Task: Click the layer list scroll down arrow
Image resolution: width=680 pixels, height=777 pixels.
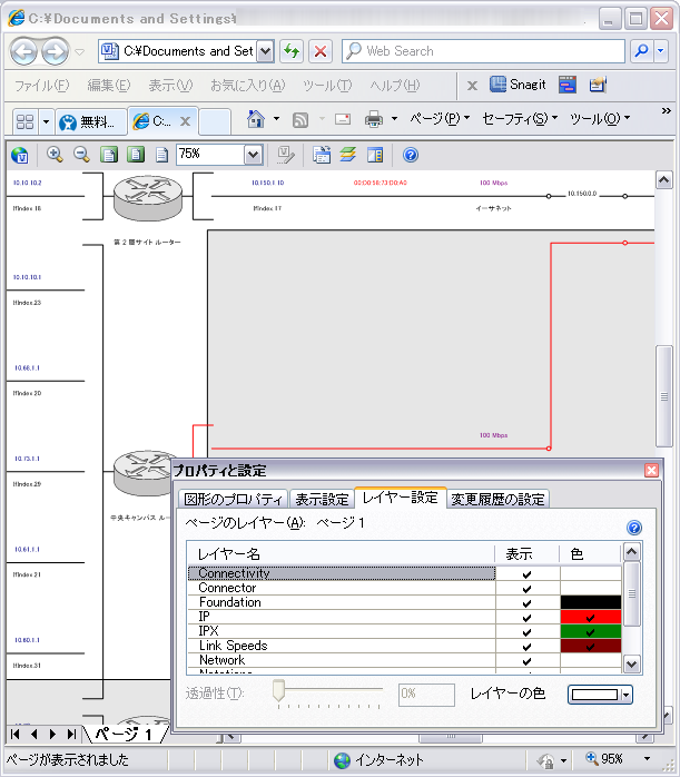Action: point(631,664)
